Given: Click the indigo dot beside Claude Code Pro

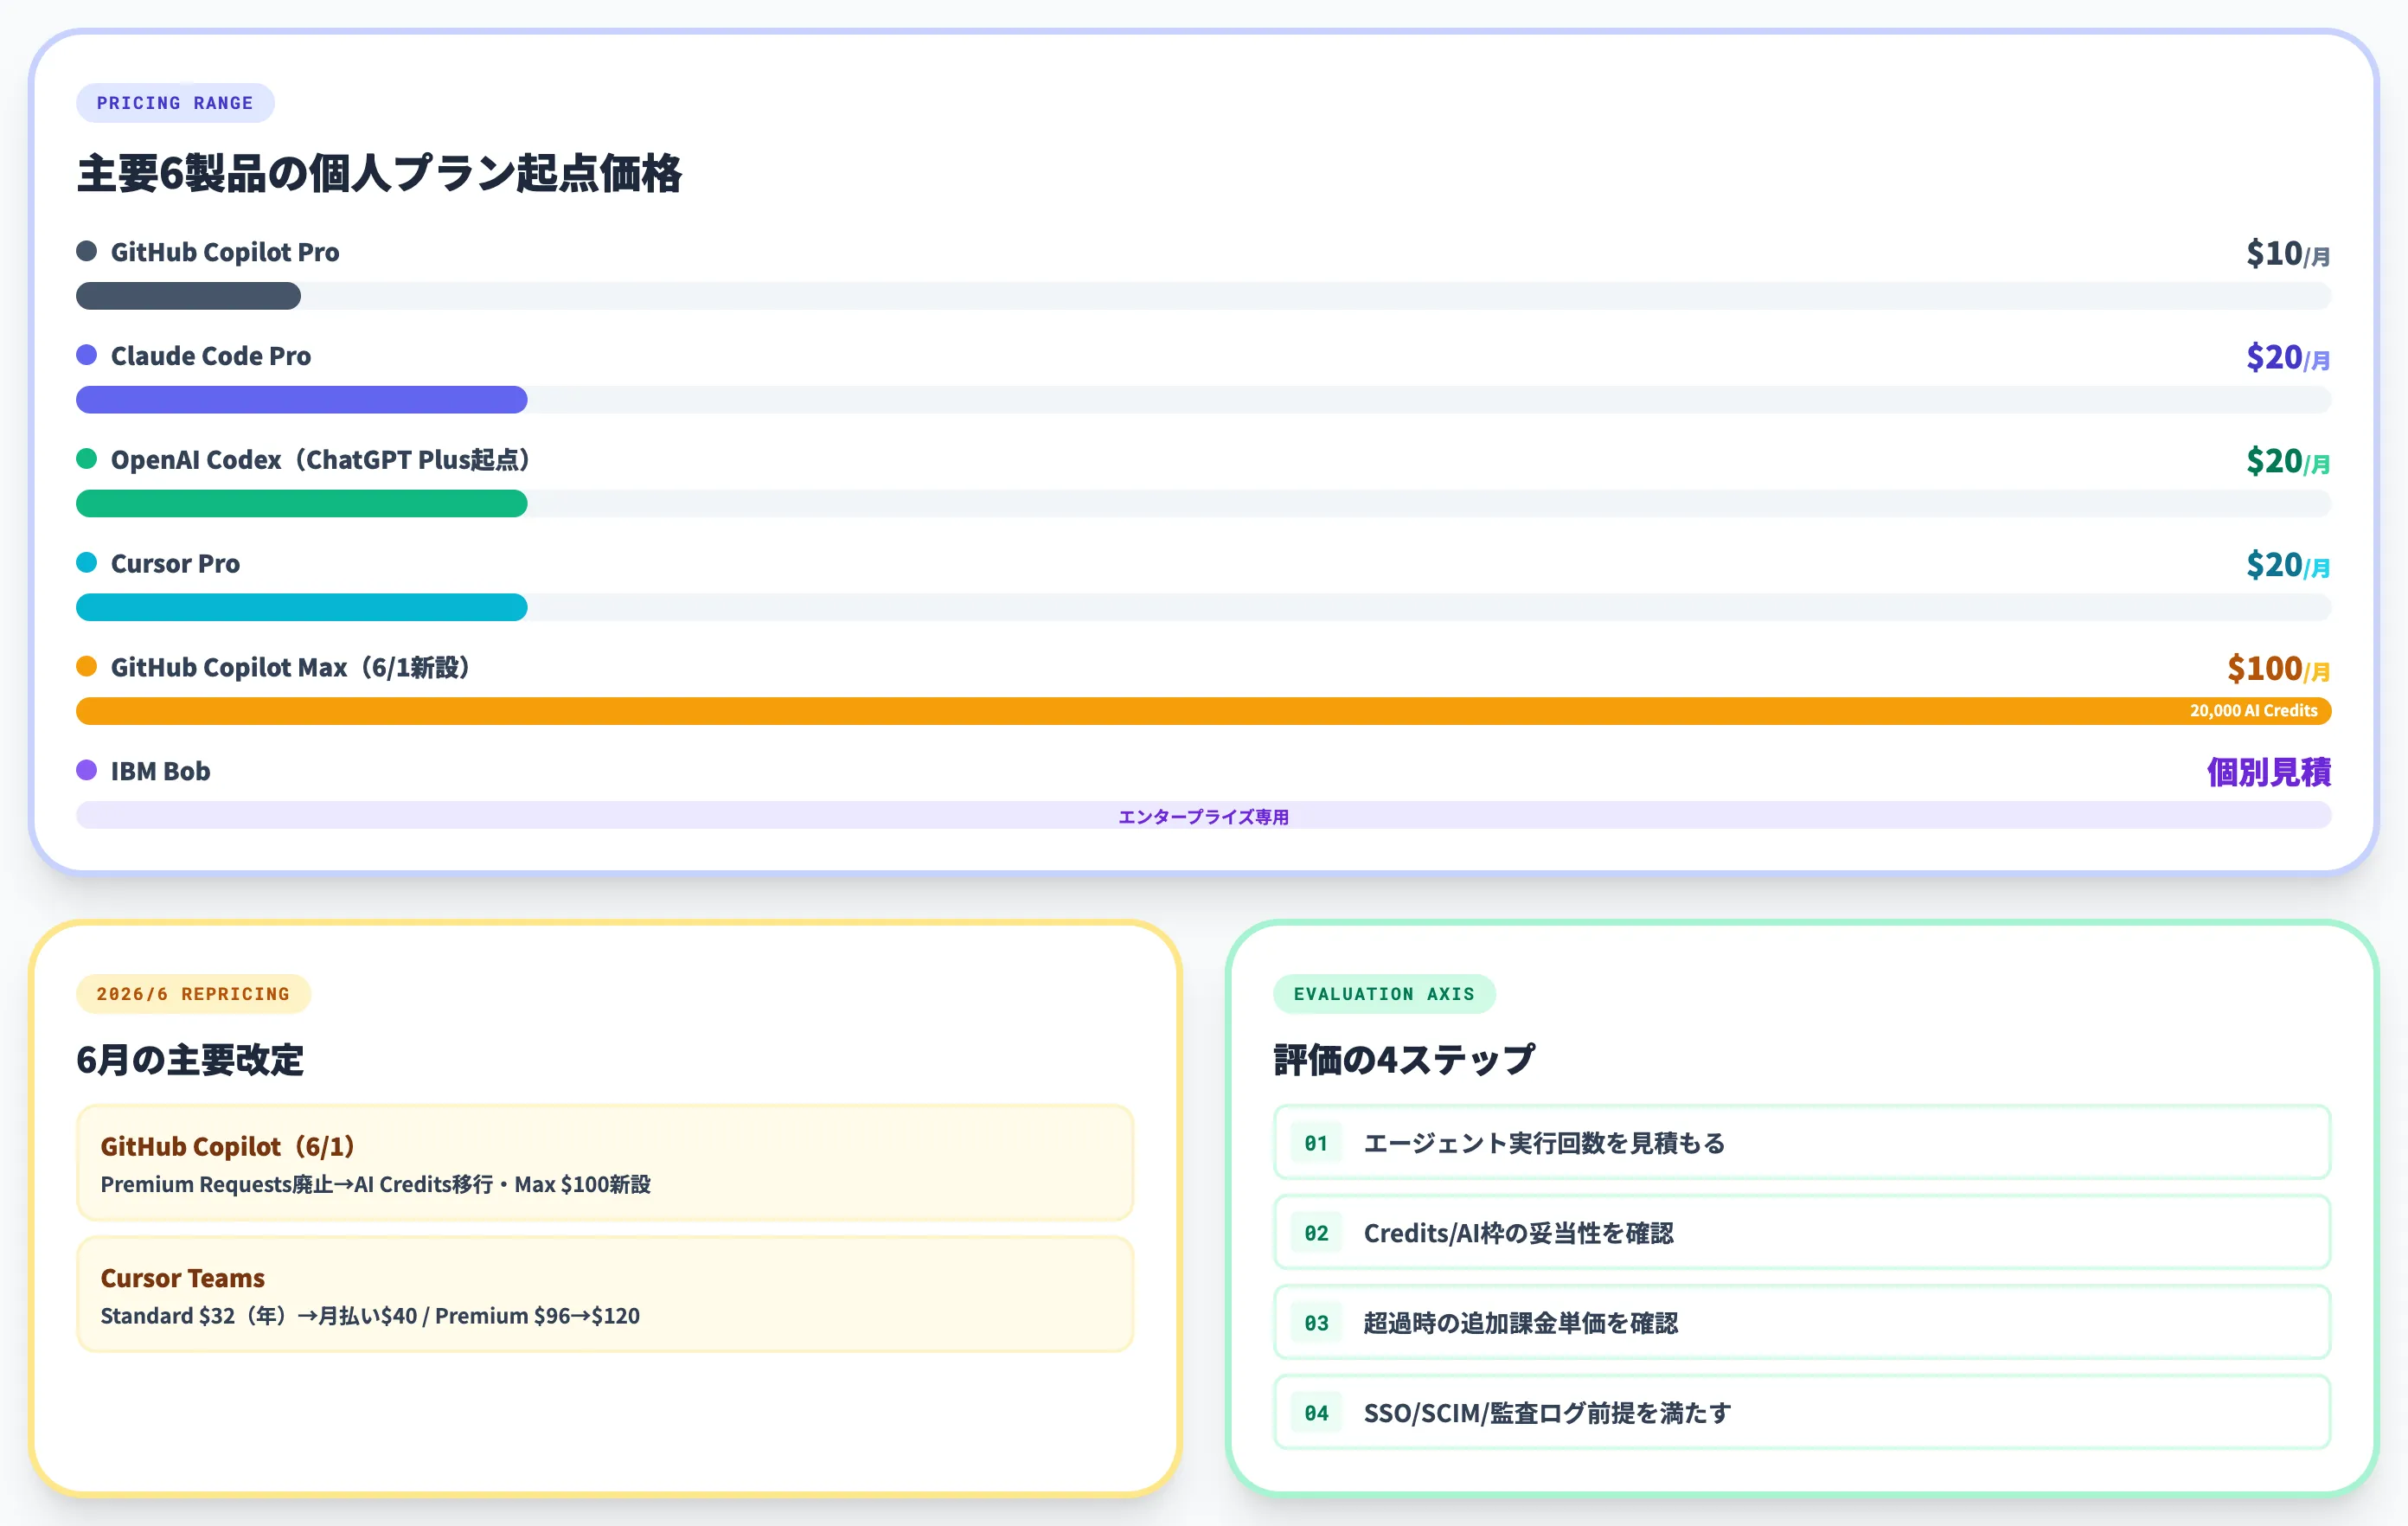Looking at the screenshot, I should click(87, 355).
